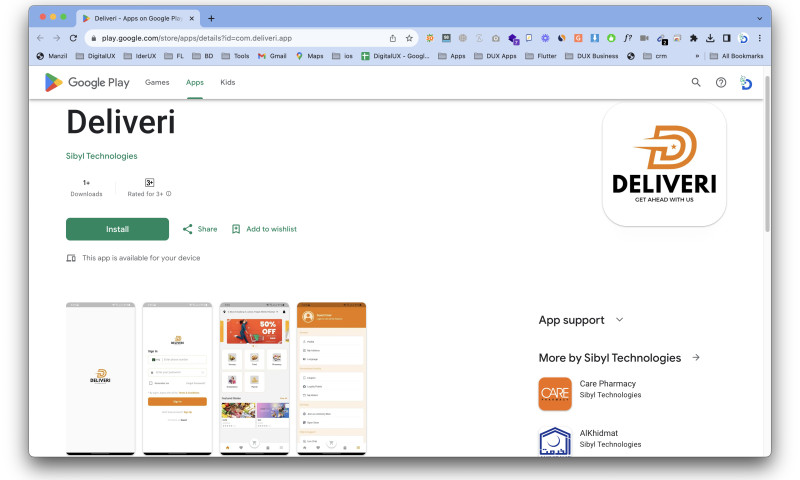Screen dimensions: 800x480
Task: Click the blue gear extension icon
Action: tap(545, 38)
